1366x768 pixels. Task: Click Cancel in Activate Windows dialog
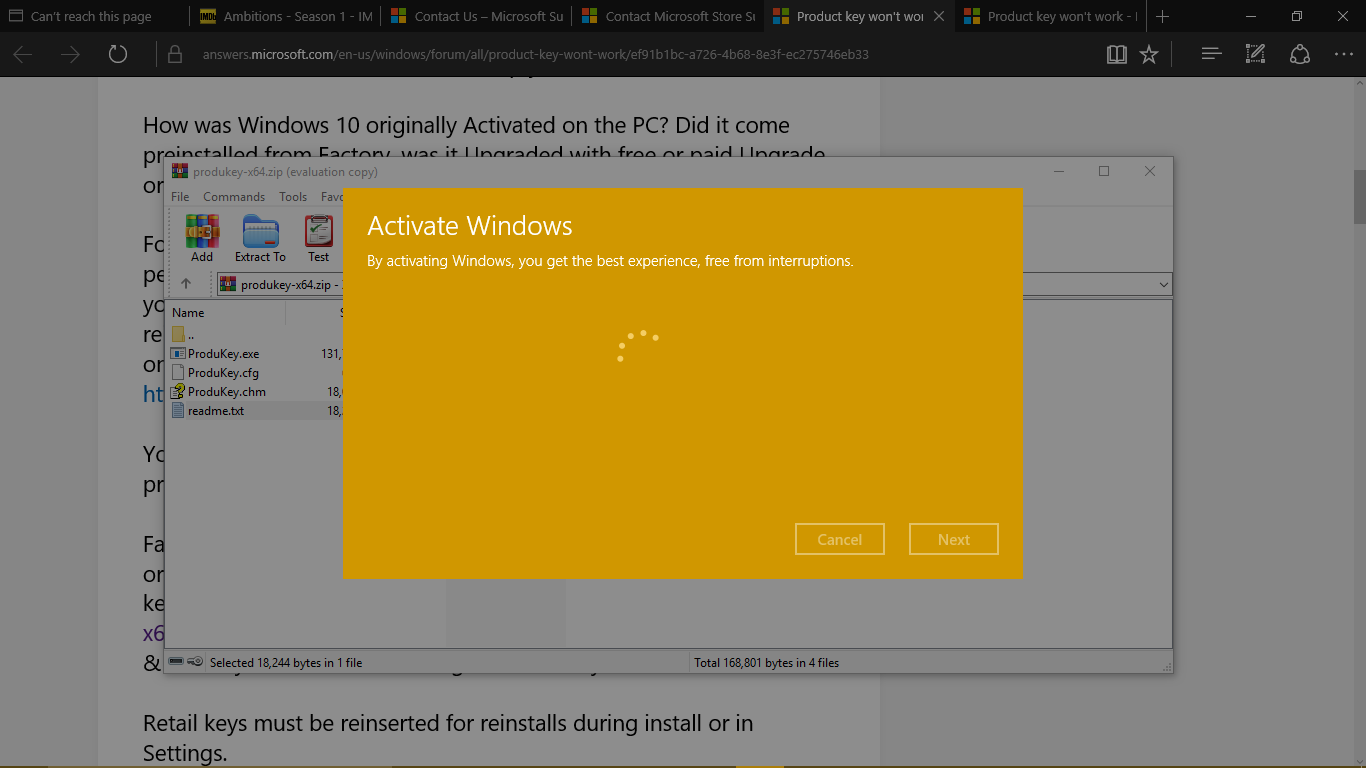840,539
